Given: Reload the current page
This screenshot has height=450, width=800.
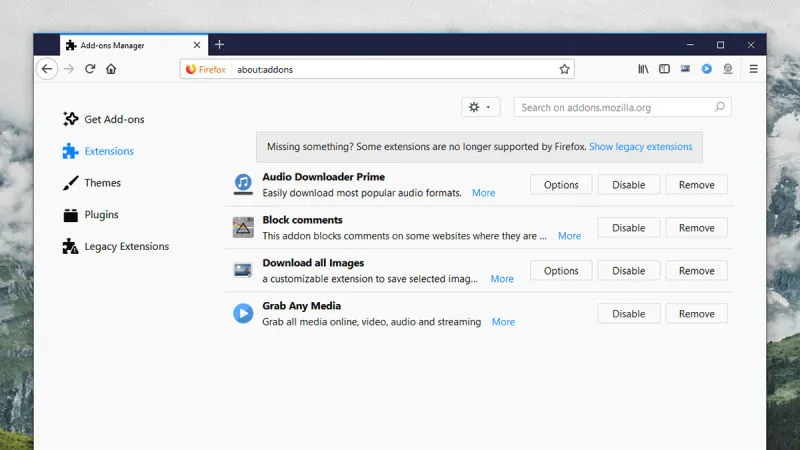Looking at the screenshot, I should click(x=90, y=69).
